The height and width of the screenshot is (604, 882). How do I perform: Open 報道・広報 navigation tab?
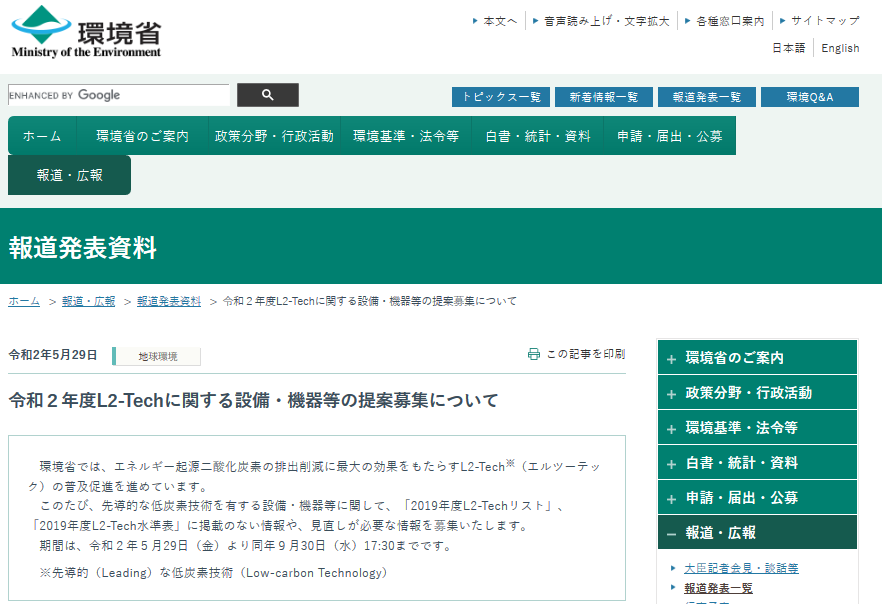pyautogui.click(x=69, y=175)
